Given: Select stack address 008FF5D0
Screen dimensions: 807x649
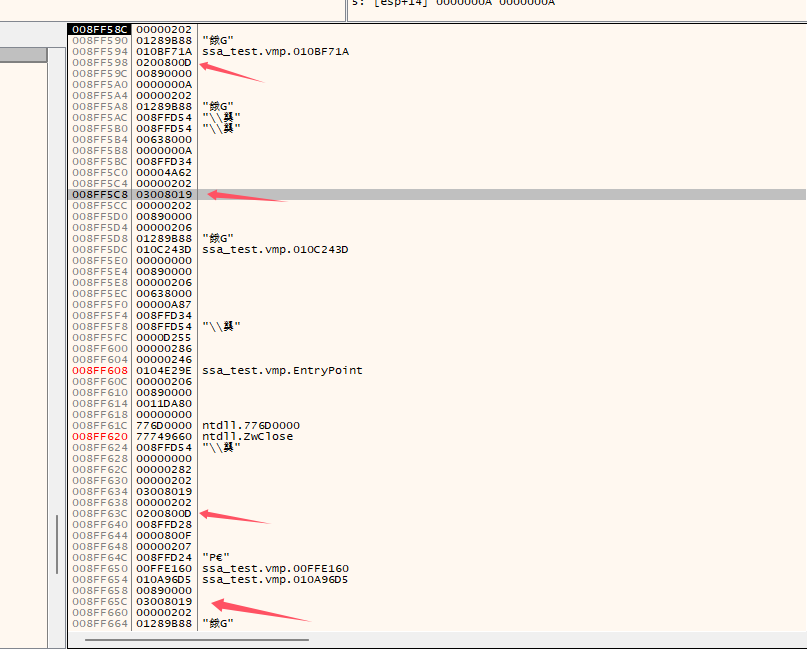Looking at the screenshot, I should pos(99,217).
